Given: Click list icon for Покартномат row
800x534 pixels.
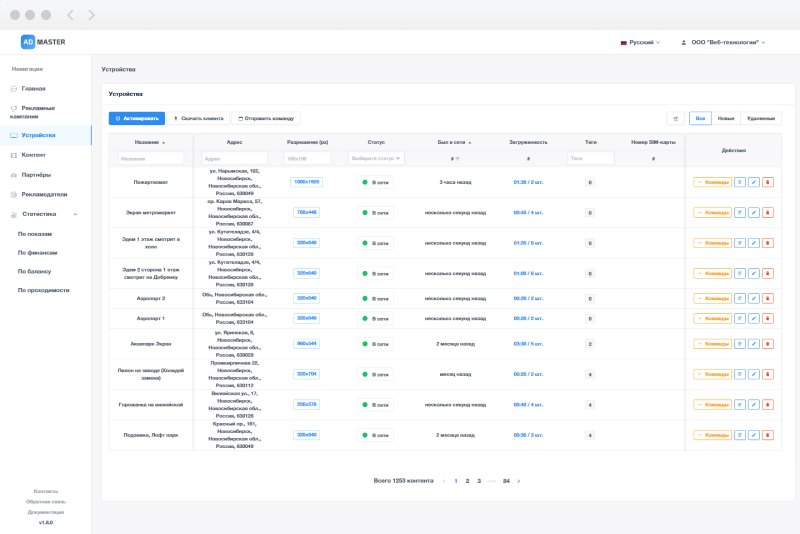Looking at the screenshot, I should coord(740,182).
